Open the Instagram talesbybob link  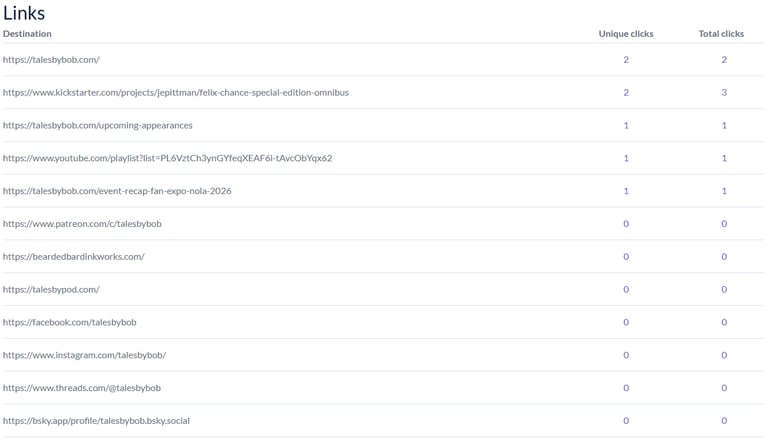click(84, 355)
